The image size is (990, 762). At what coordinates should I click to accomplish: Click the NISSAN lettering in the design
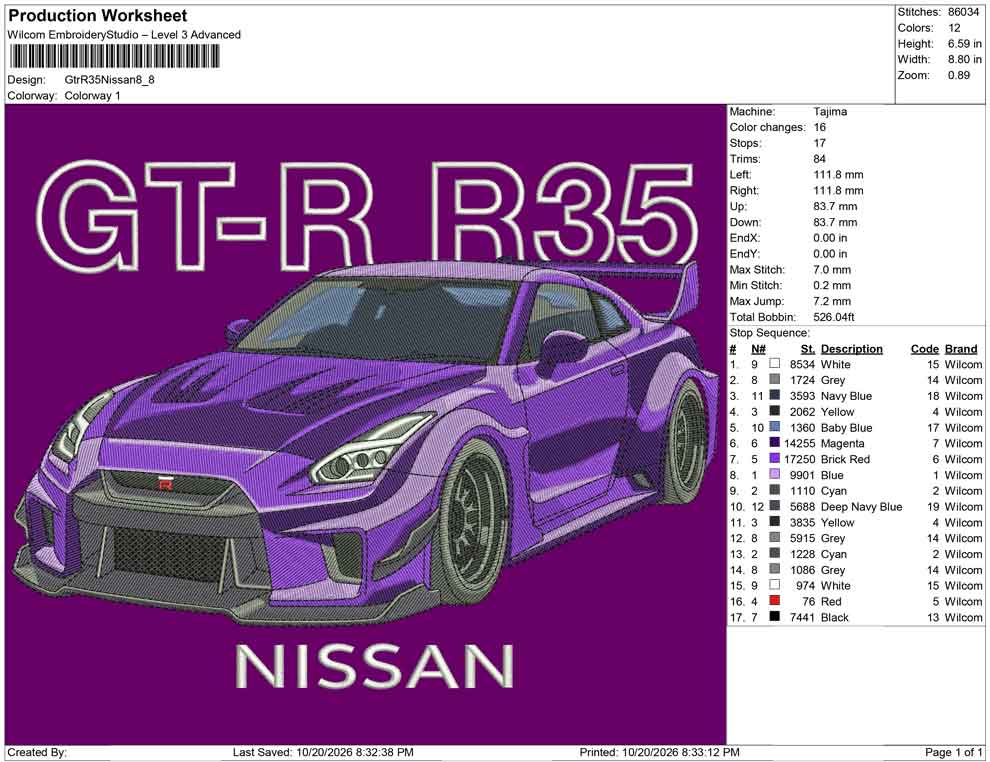tap(374, 666)
